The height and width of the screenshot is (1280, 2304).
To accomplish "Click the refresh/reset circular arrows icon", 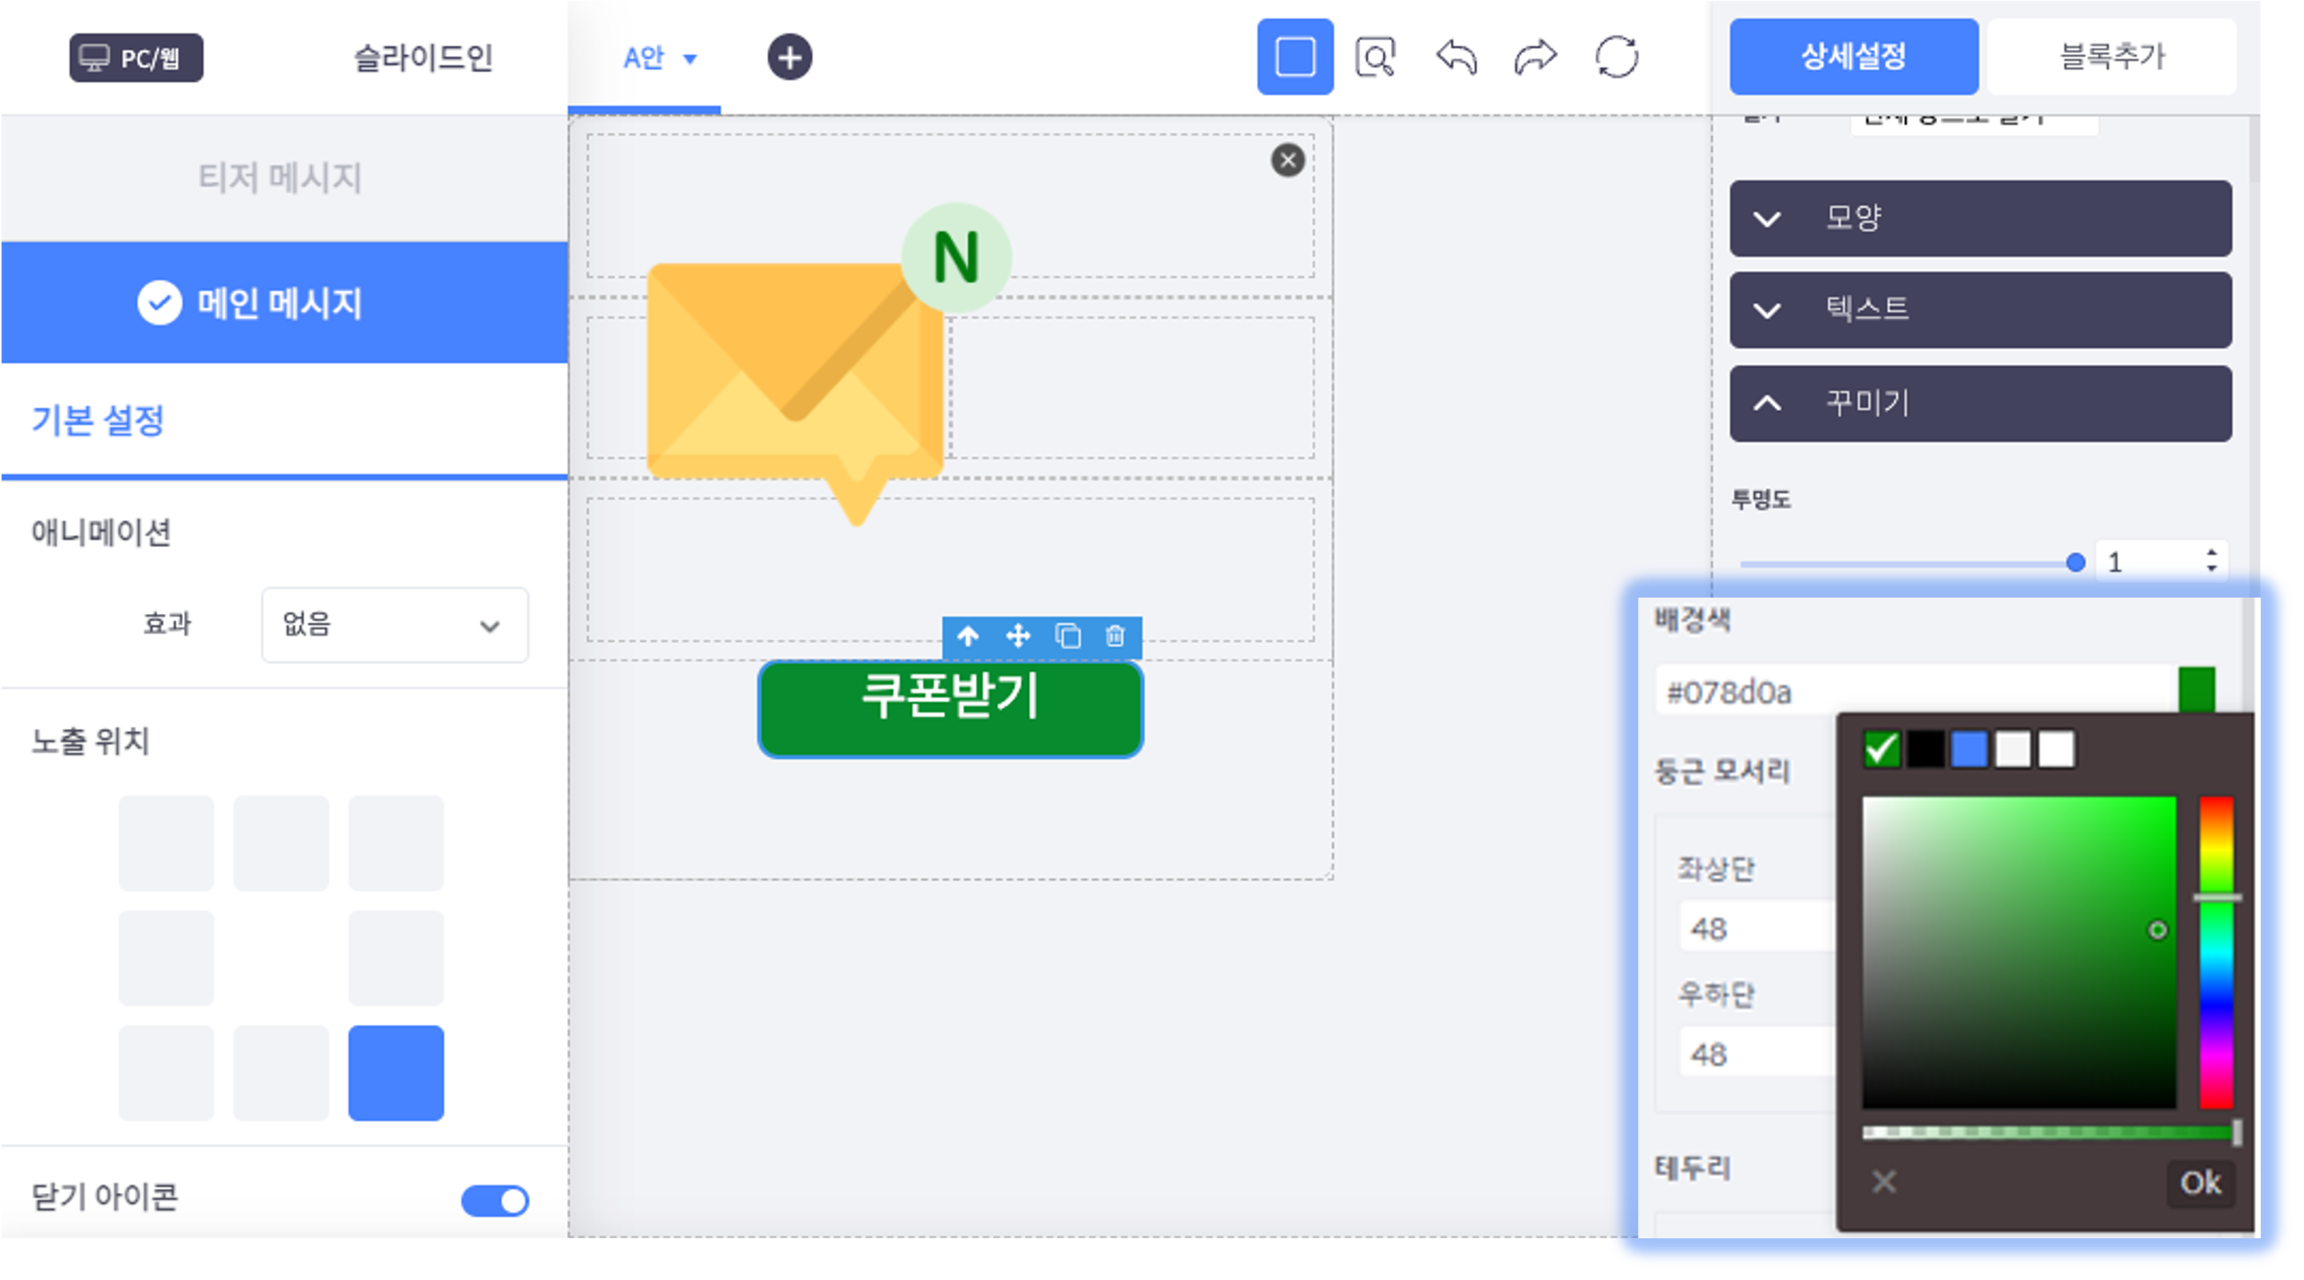I will point(1616,57).
